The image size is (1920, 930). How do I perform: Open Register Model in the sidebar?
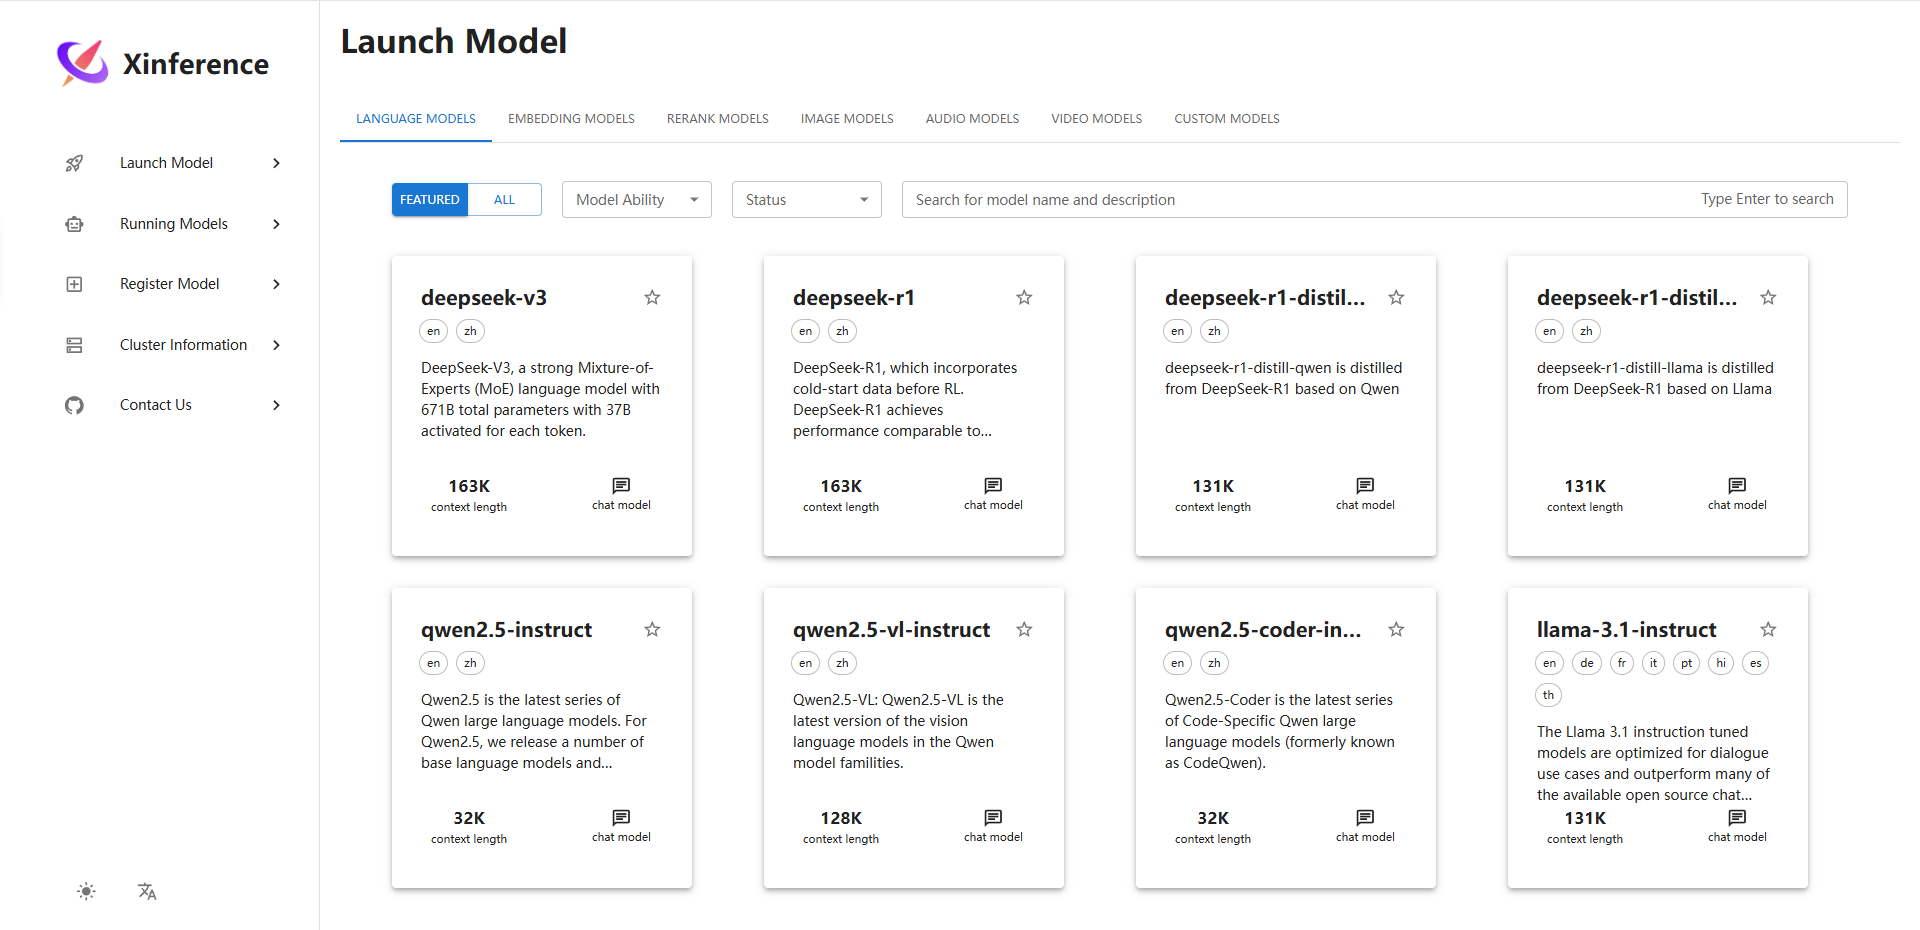click(x=170, y=284)
